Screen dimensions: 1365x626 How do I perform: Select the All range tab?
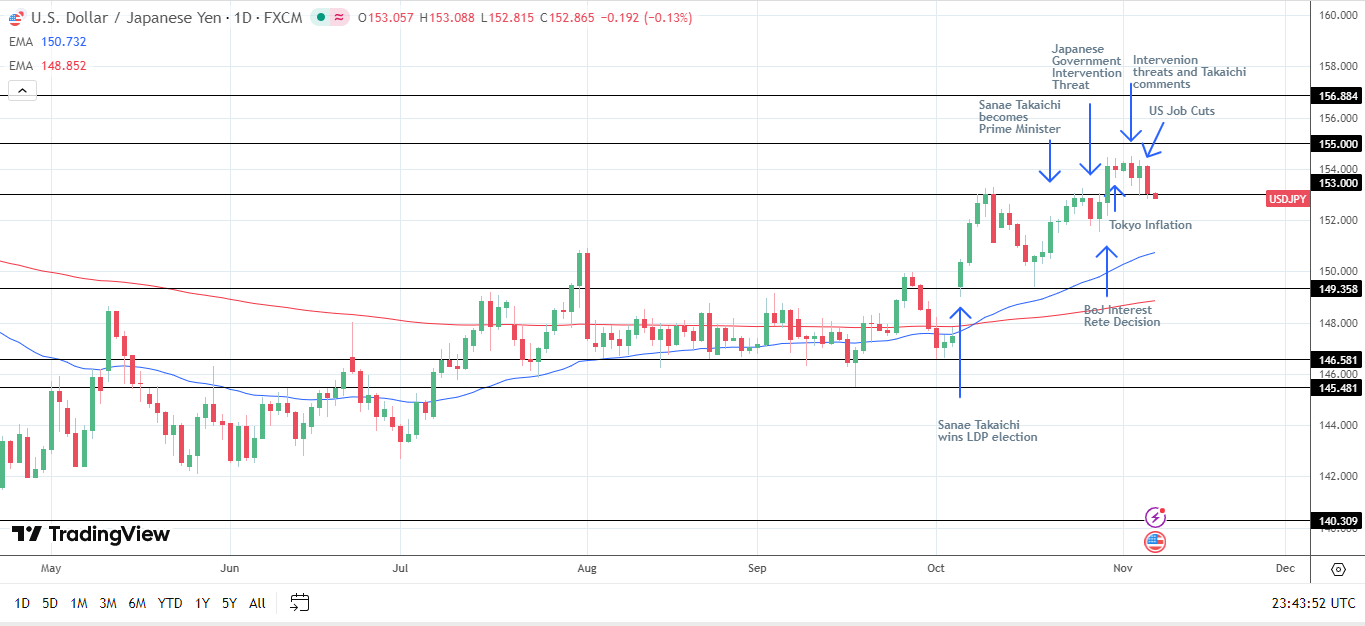pos(257,603)
